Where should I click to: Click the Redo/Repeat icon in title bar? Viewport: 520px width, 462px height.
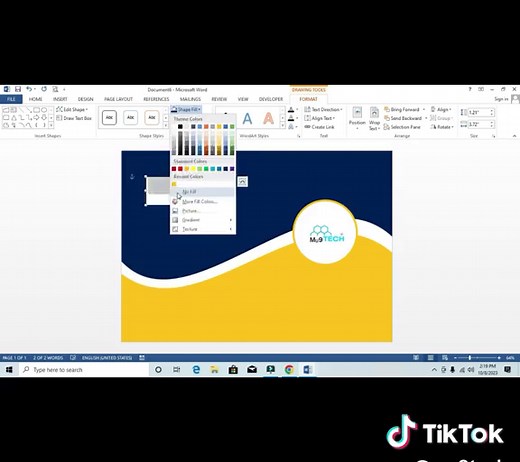point(44,89)
